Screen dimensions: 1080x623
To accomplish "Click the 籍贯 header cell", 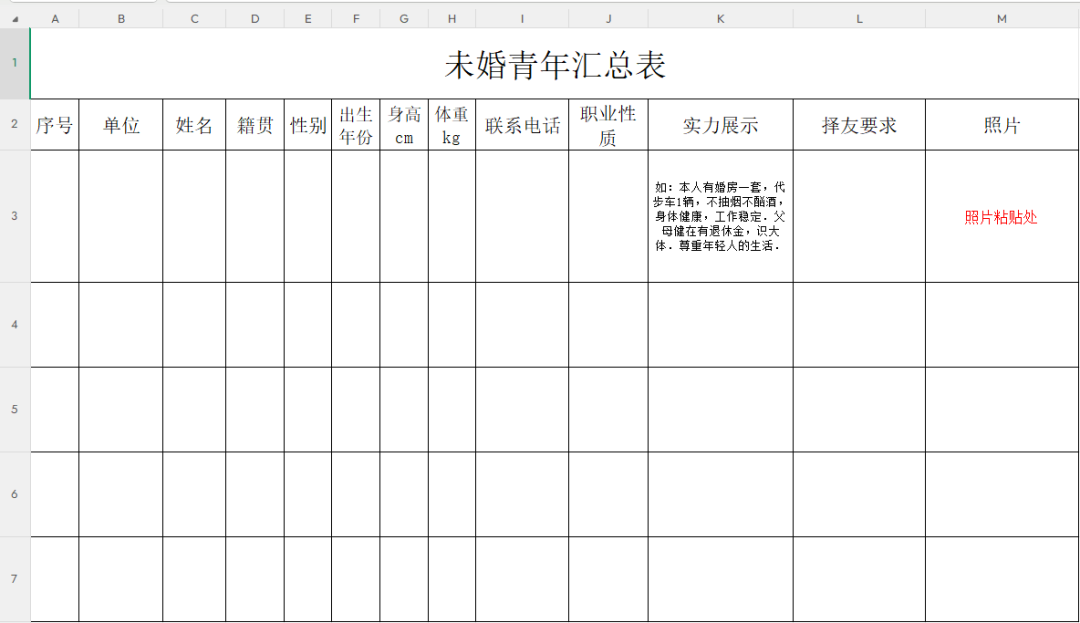I will pyautogui.click(x=255, y=125).
